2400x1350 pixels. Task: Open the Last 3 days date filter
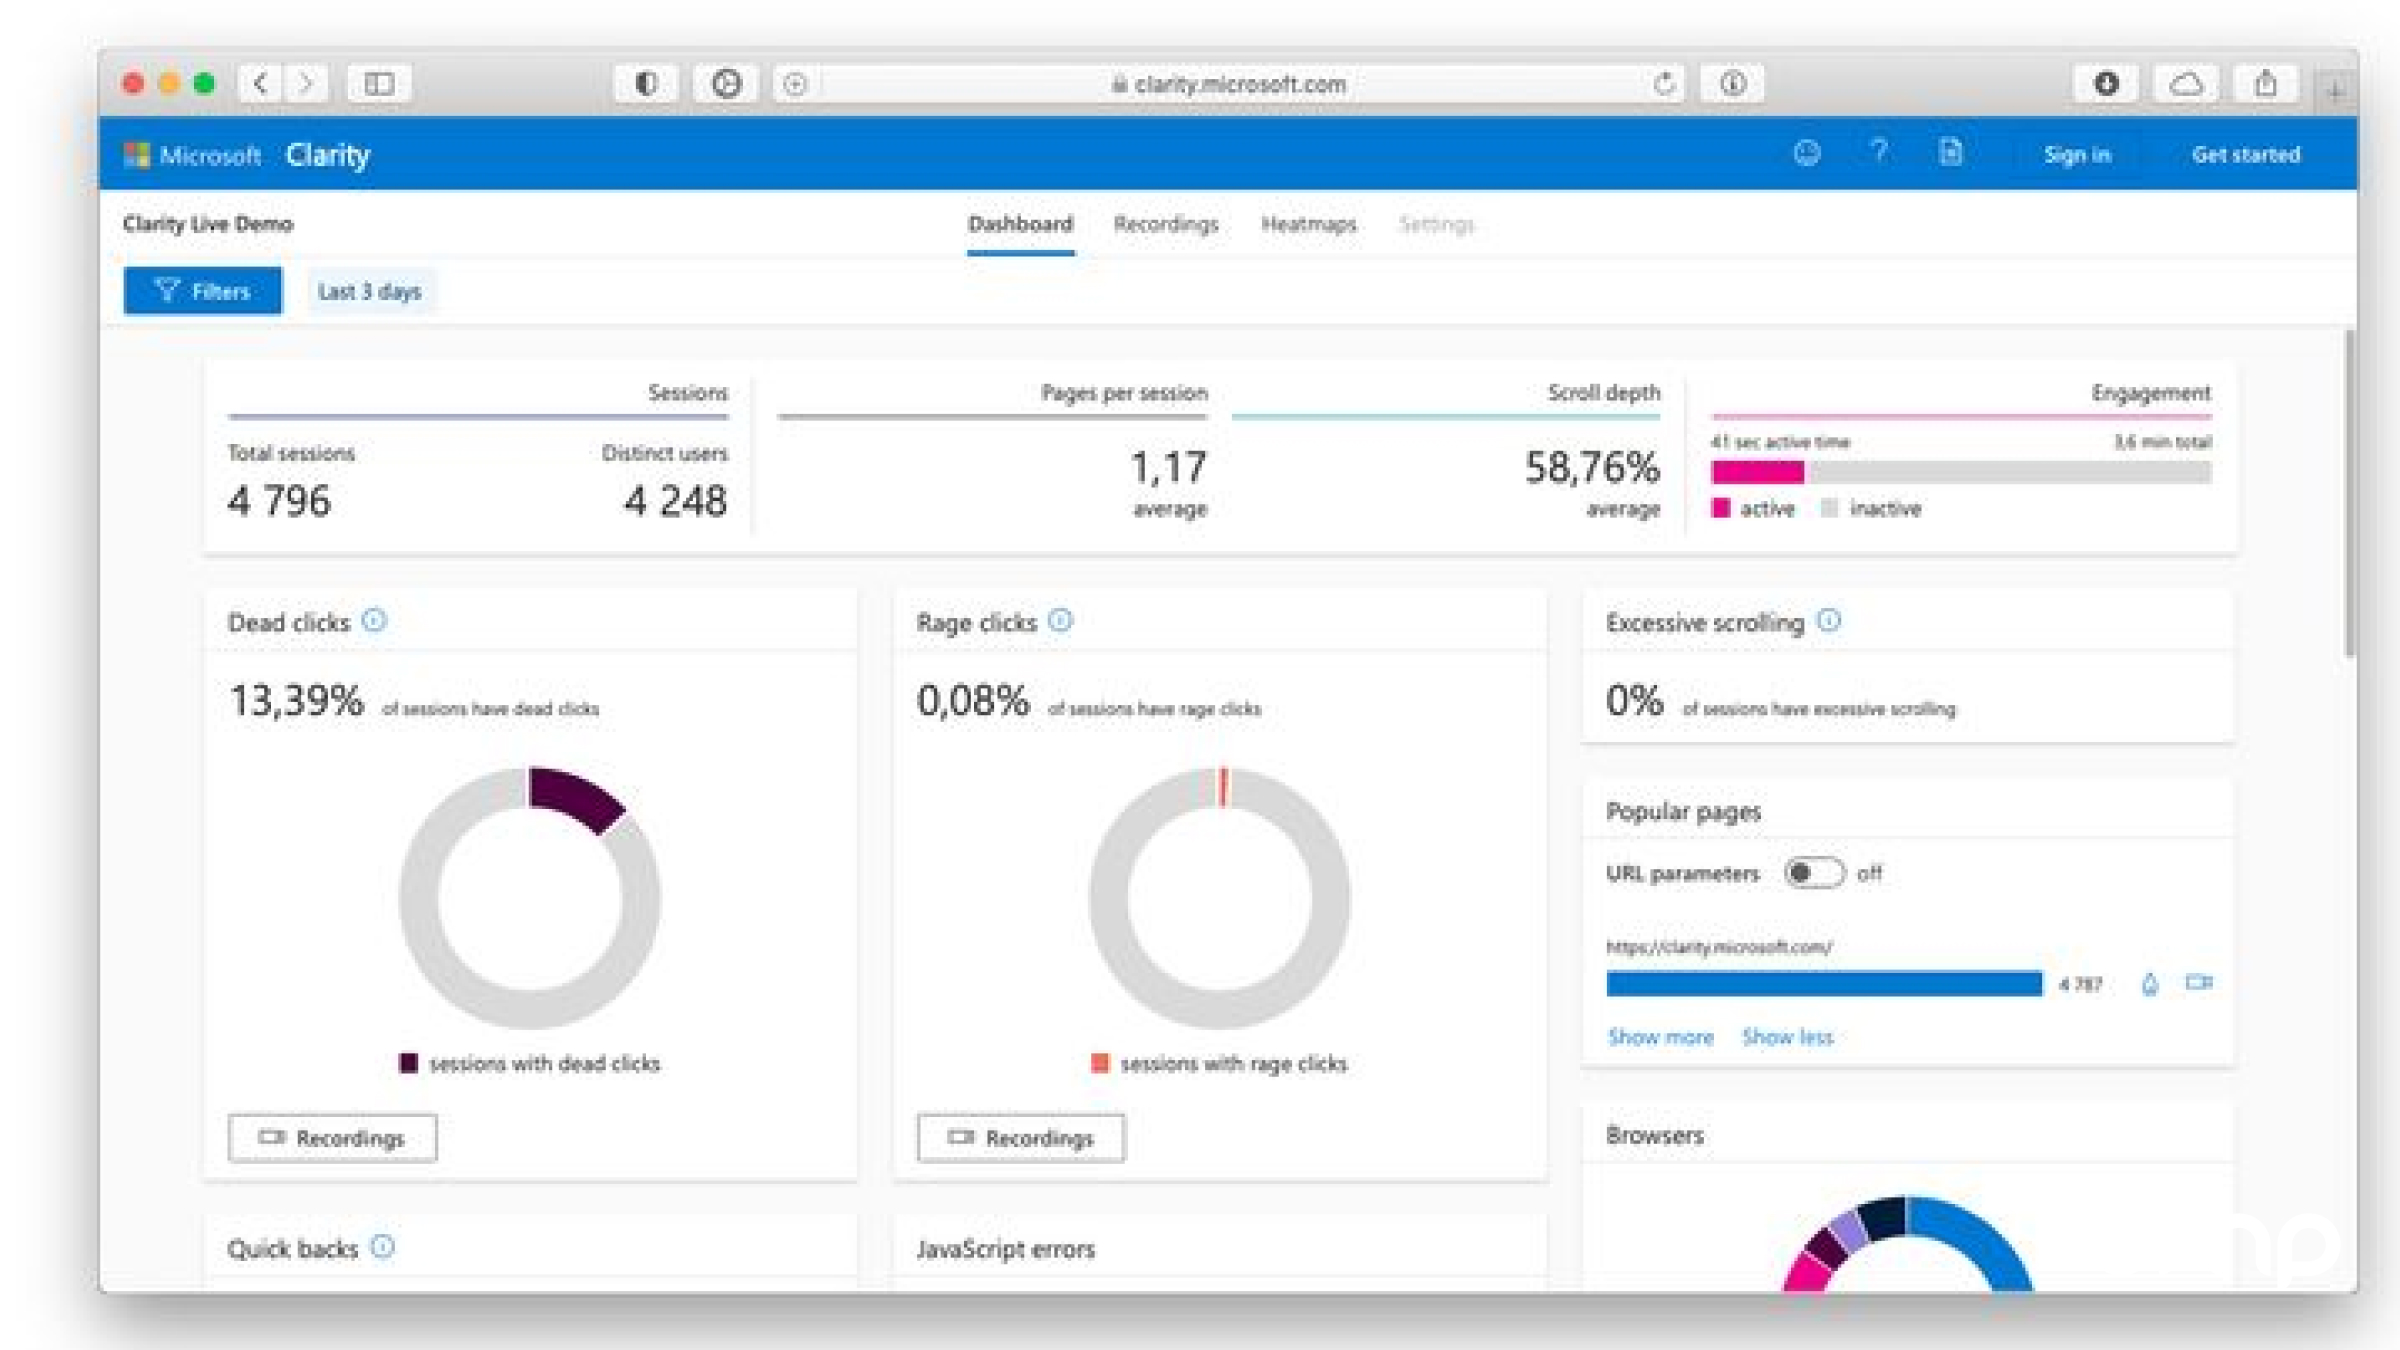[369, 291]
